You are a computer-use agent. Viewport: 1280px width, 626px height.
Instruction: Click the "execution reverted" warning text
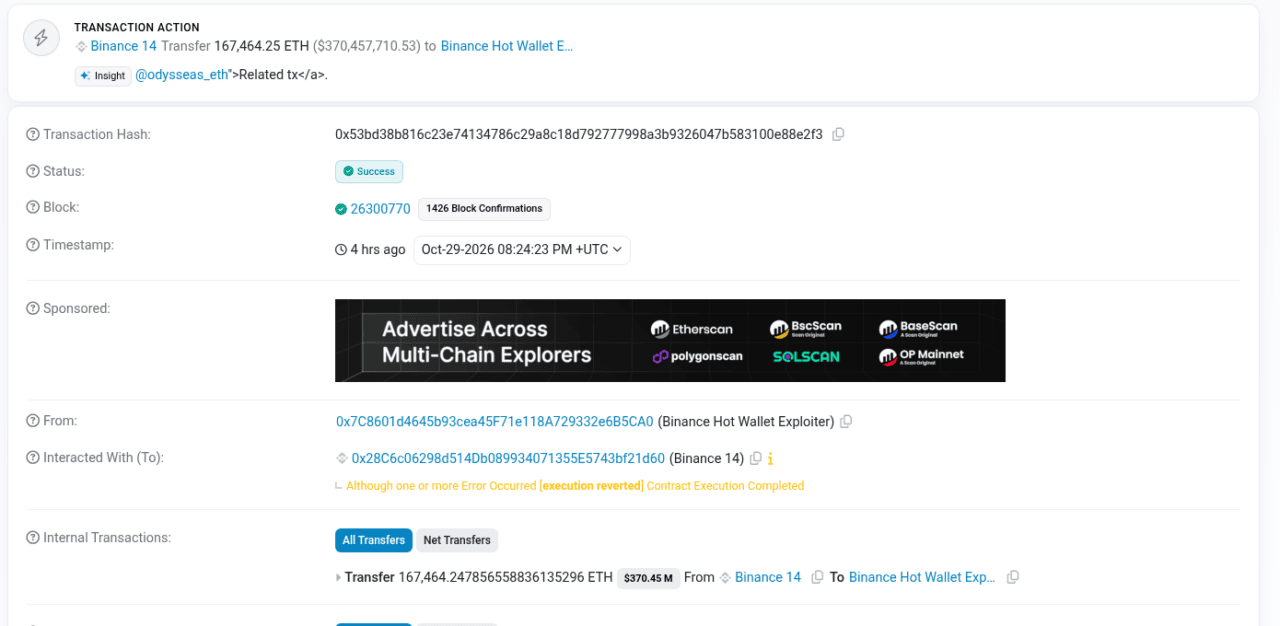[x=591, y=486]
